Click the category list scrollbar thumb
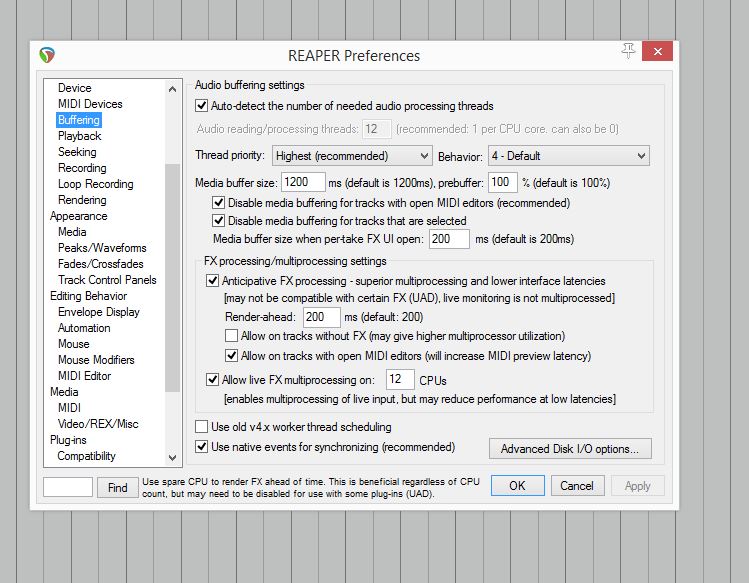 (172, 278)
